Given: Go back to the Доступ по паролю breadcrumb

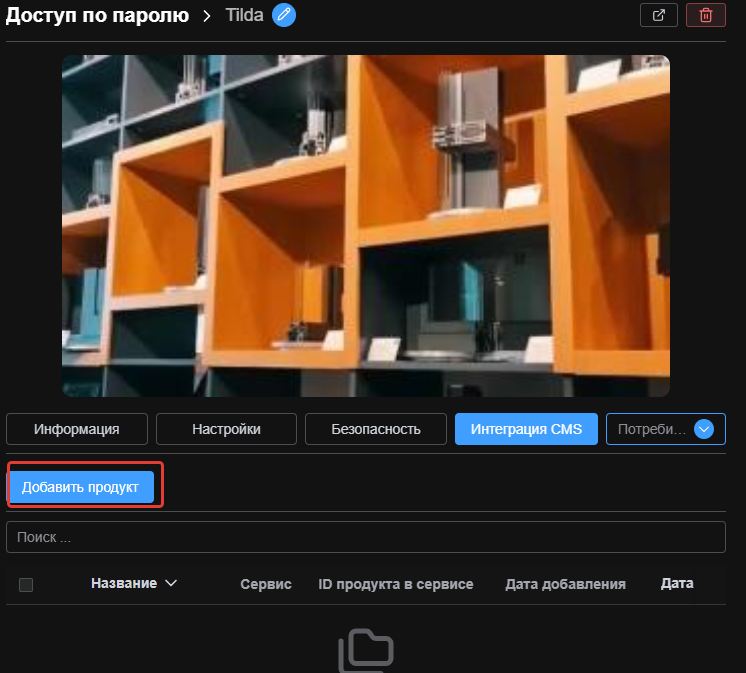Looking at the screenshot, I should (98, 15).
